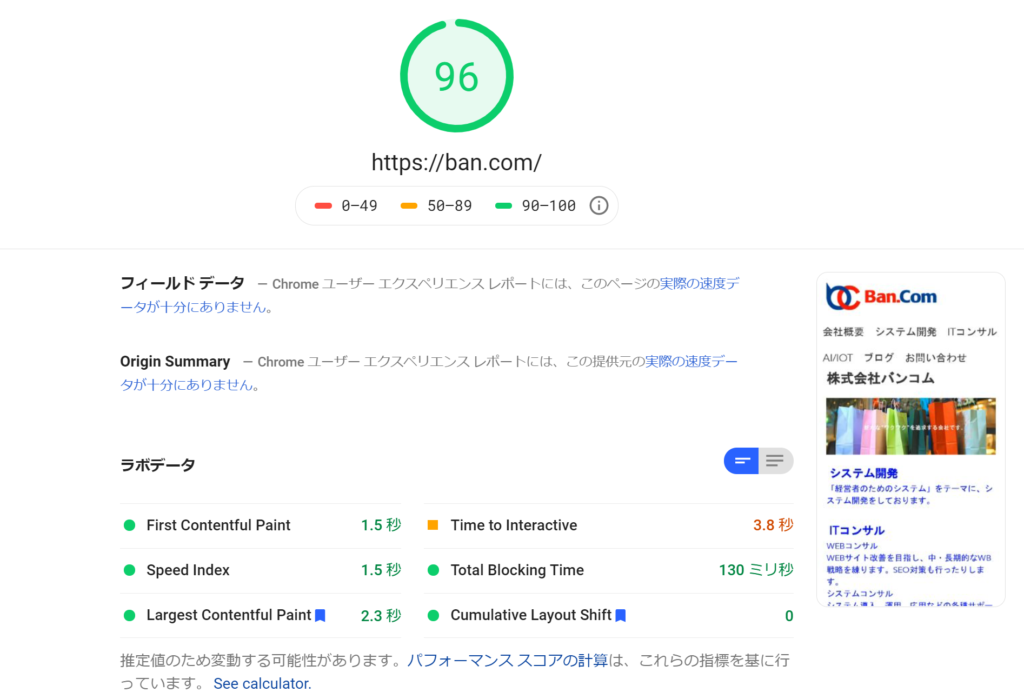The width and height of the screenshot is (1024, 699).
Task: Switch lab data to expanded list view
Action: tap(775, 461)
